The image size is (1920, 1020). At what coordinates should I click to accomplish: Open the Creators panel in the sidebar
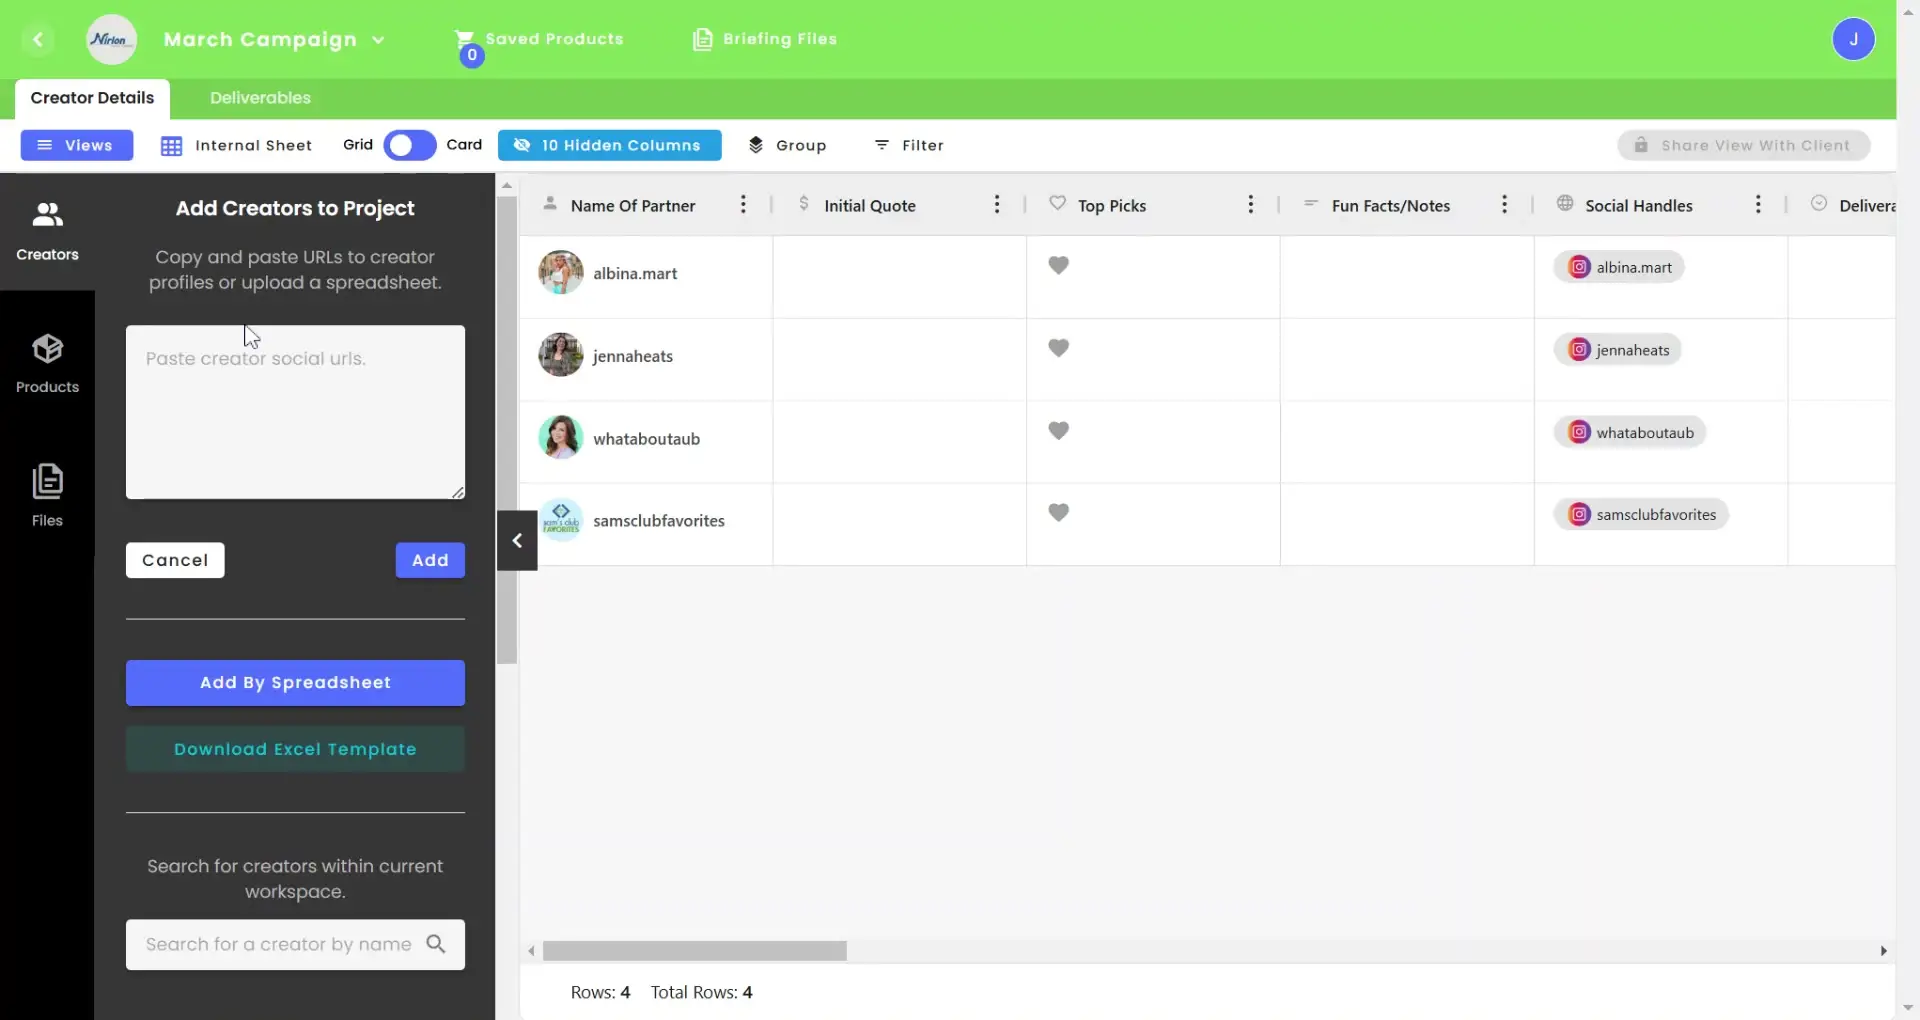(47, 230)
